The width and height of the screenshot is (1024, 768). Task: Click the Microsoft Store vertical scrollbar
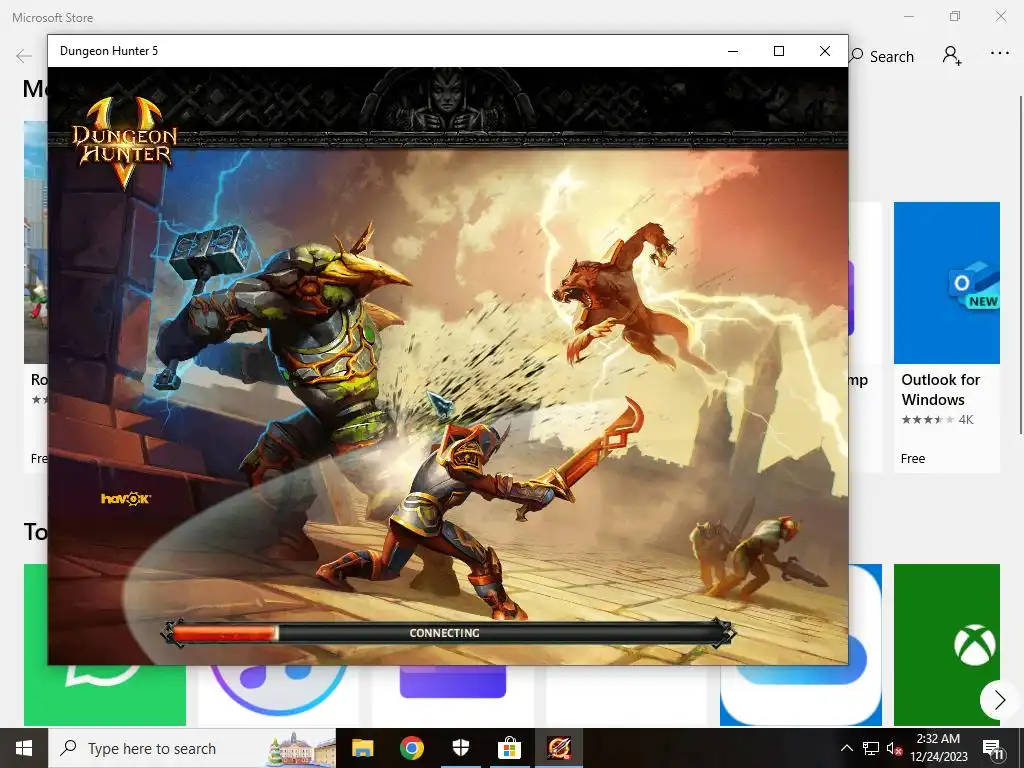[1020, 264]
